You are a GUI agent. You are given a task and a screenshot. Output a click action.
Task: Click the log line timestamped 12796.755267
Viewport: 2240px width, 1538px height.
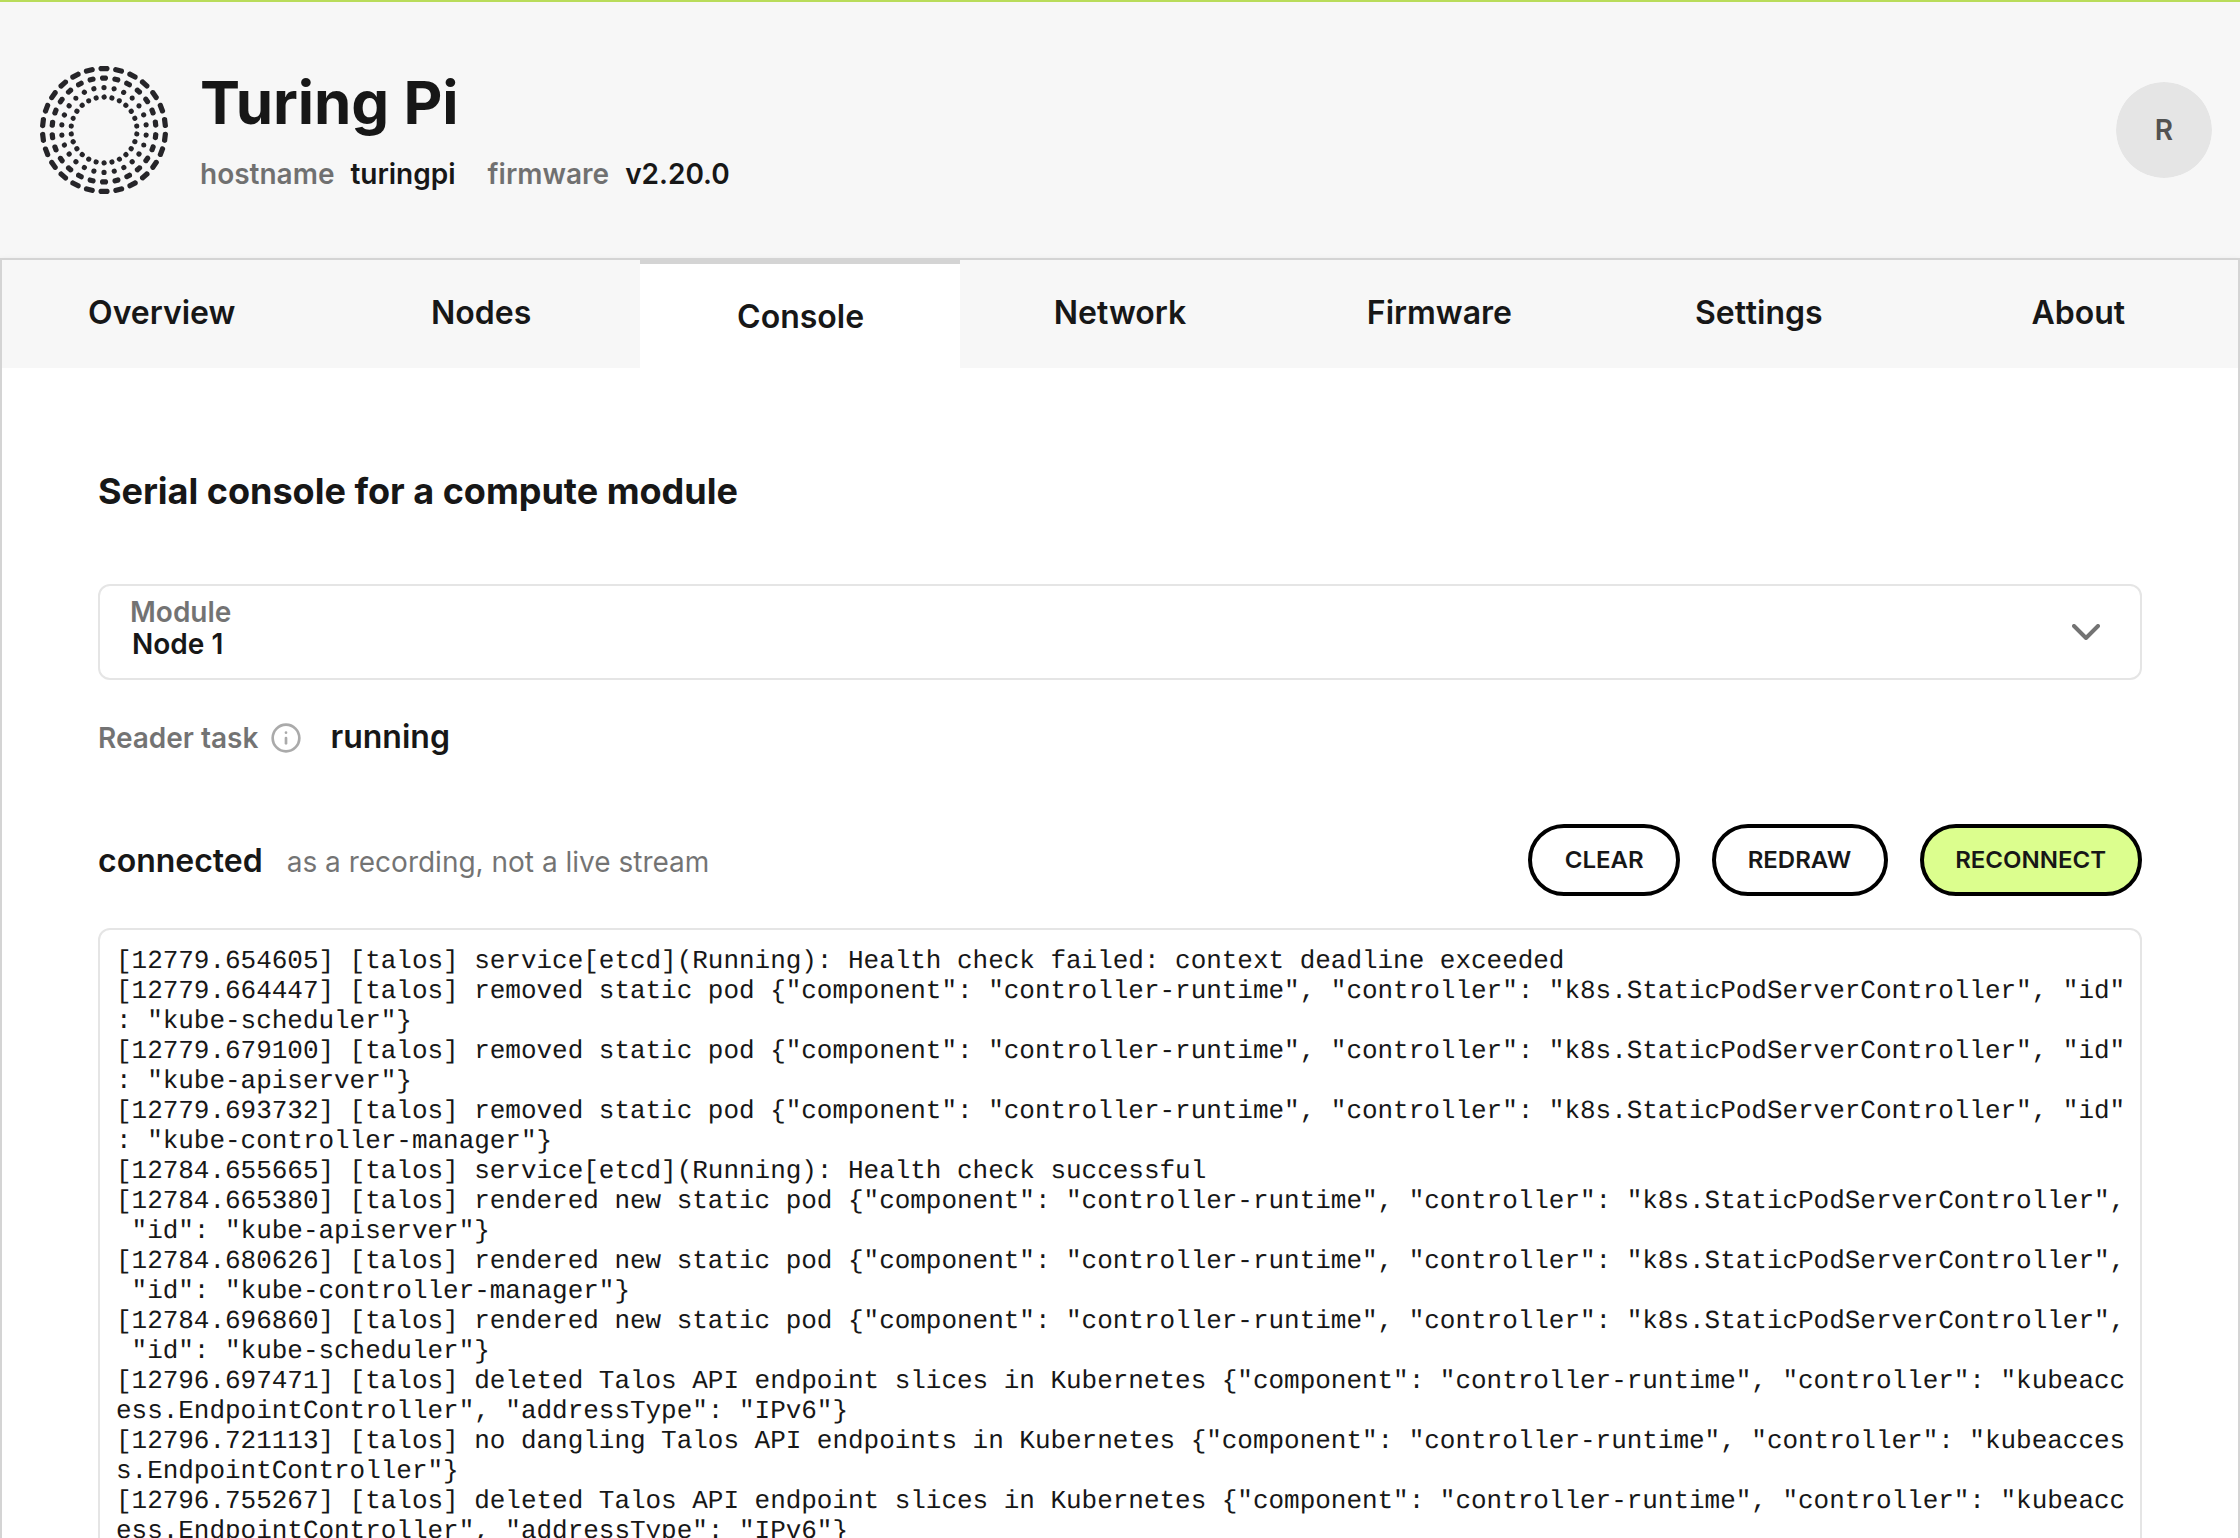coord(1120,1512)
